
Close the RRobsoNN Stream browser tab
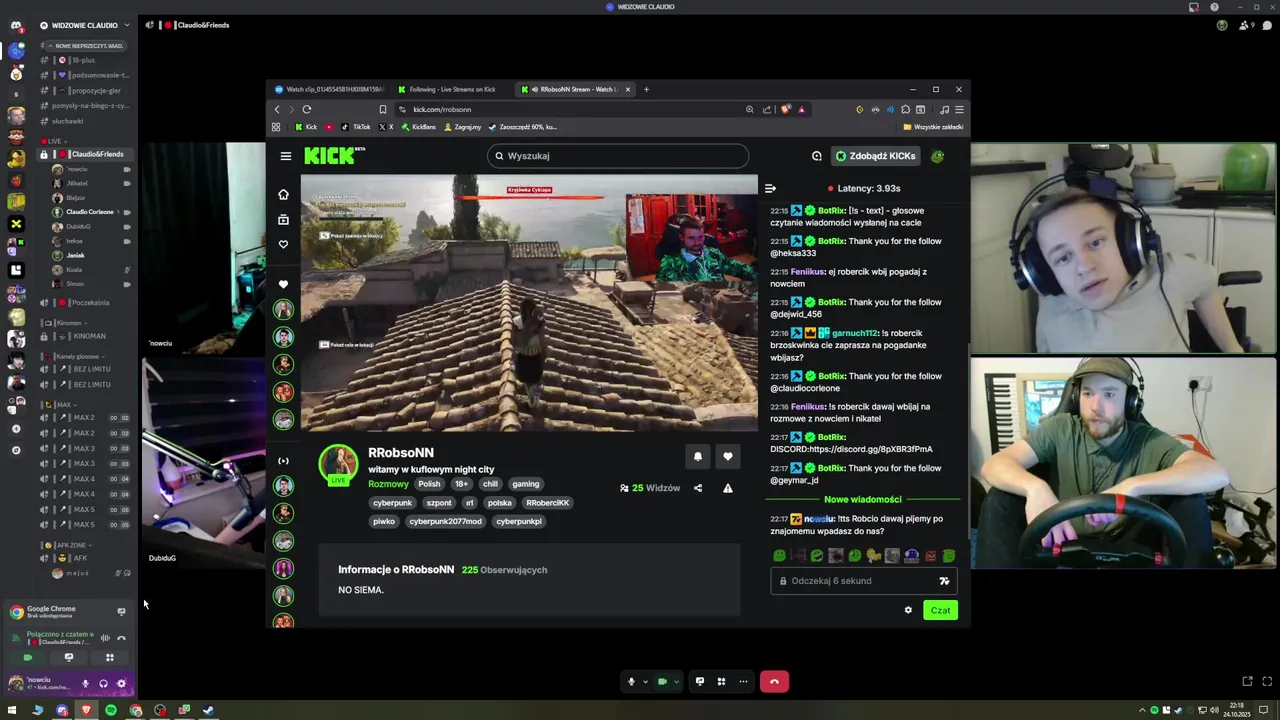click(x=628, y=89)
